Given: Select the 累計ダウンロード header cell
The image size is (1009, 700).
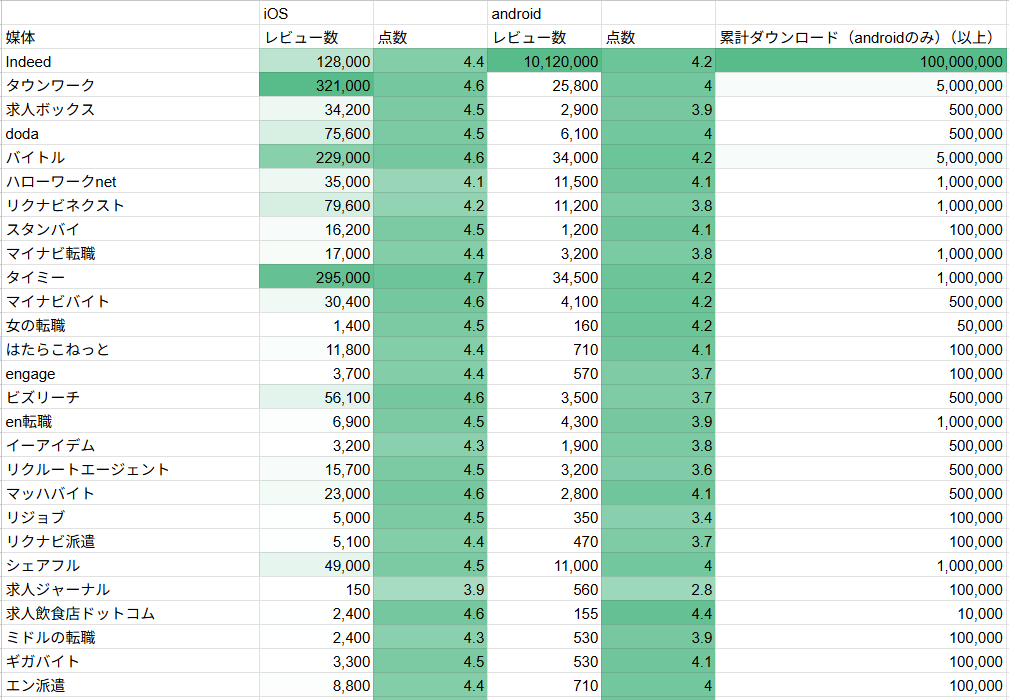Looking at the screenshot, I should [x=860, y=37].
